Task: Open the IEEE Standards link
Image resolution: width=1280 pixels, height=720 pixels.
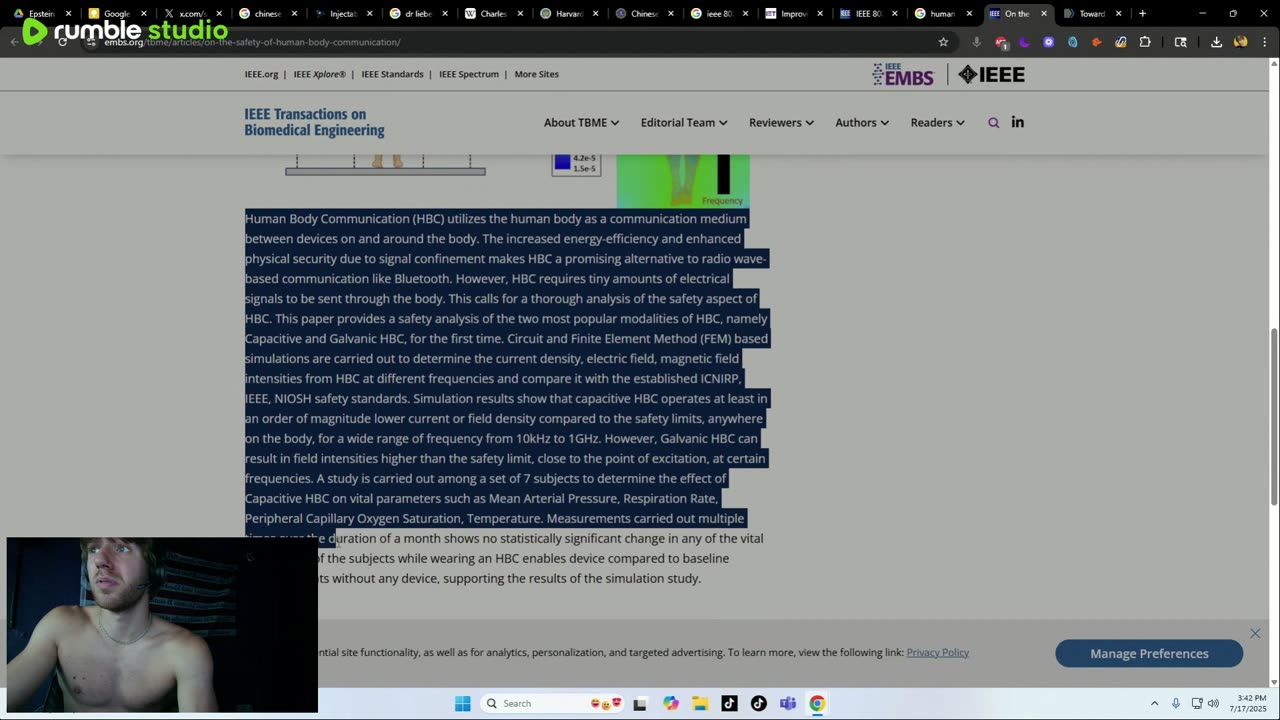Action: pos(392,74)
